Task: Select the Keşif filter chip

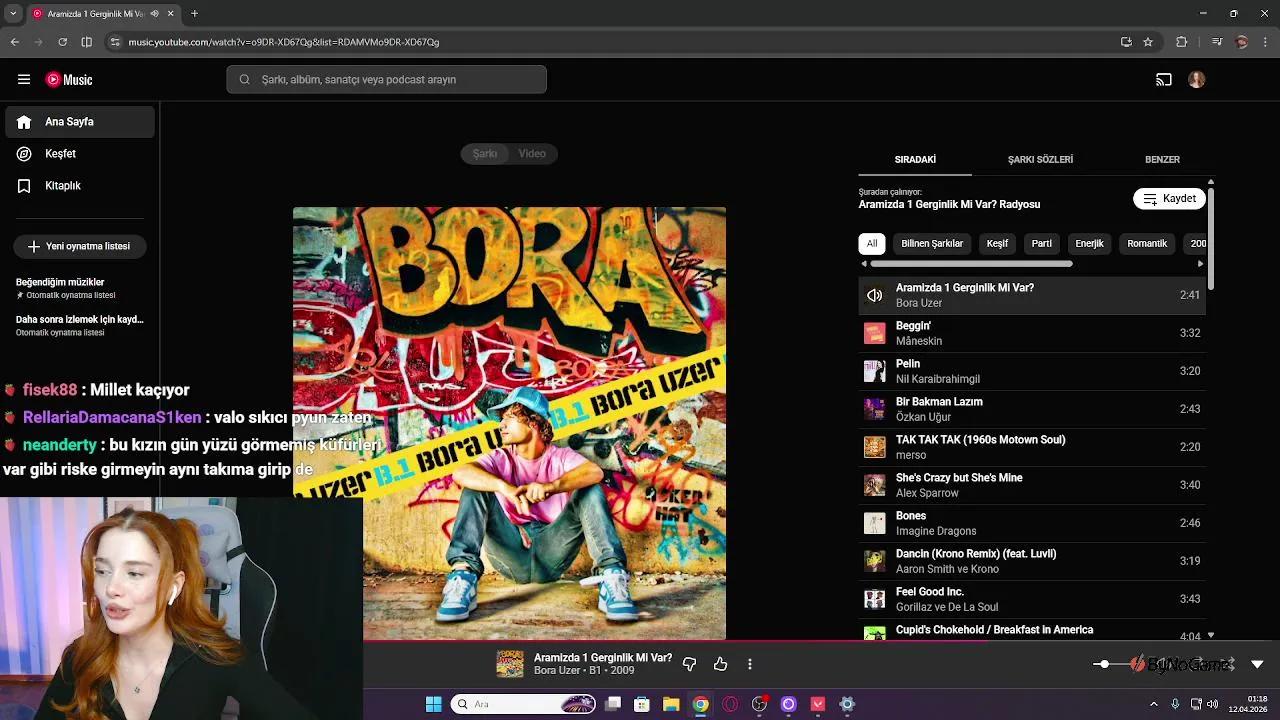Action: point(997,244)
